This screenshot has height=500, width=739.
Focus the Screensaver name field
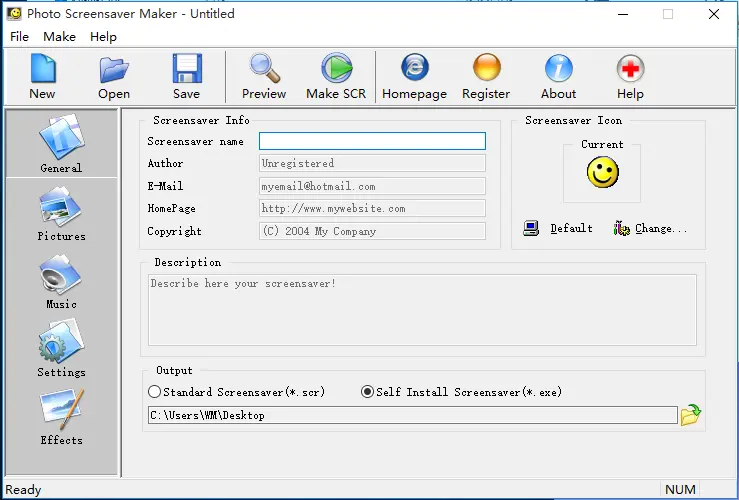click(372, 141)
